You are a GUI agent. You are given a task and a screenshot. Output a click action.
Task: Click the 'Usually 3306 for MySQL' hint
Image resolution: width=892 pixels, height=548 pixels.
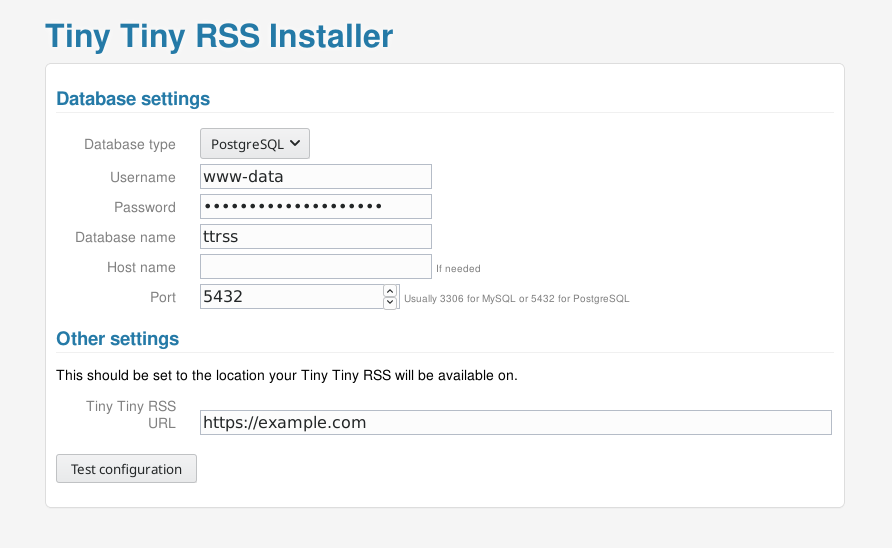[517, 299]
